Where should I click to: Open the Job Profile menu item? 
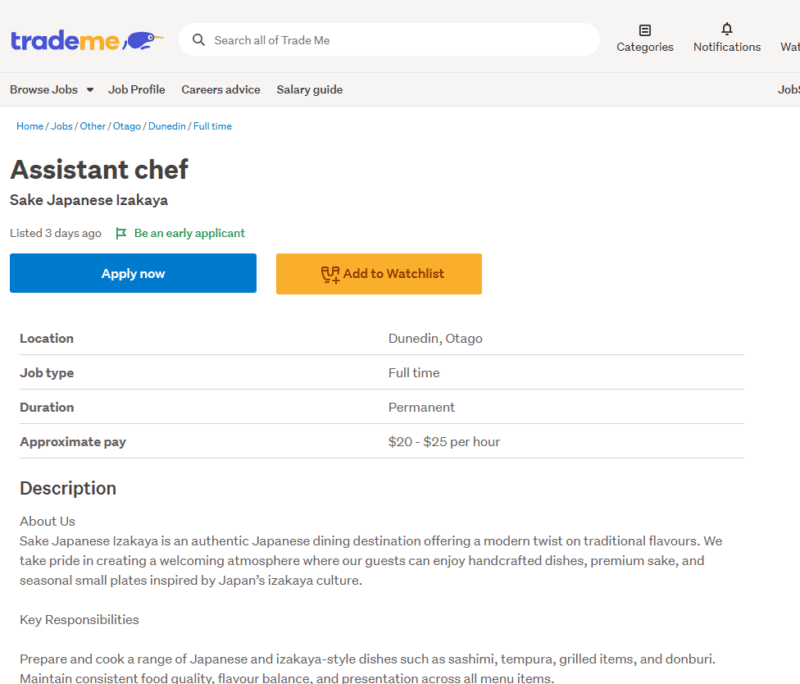[x=136, y=90]
